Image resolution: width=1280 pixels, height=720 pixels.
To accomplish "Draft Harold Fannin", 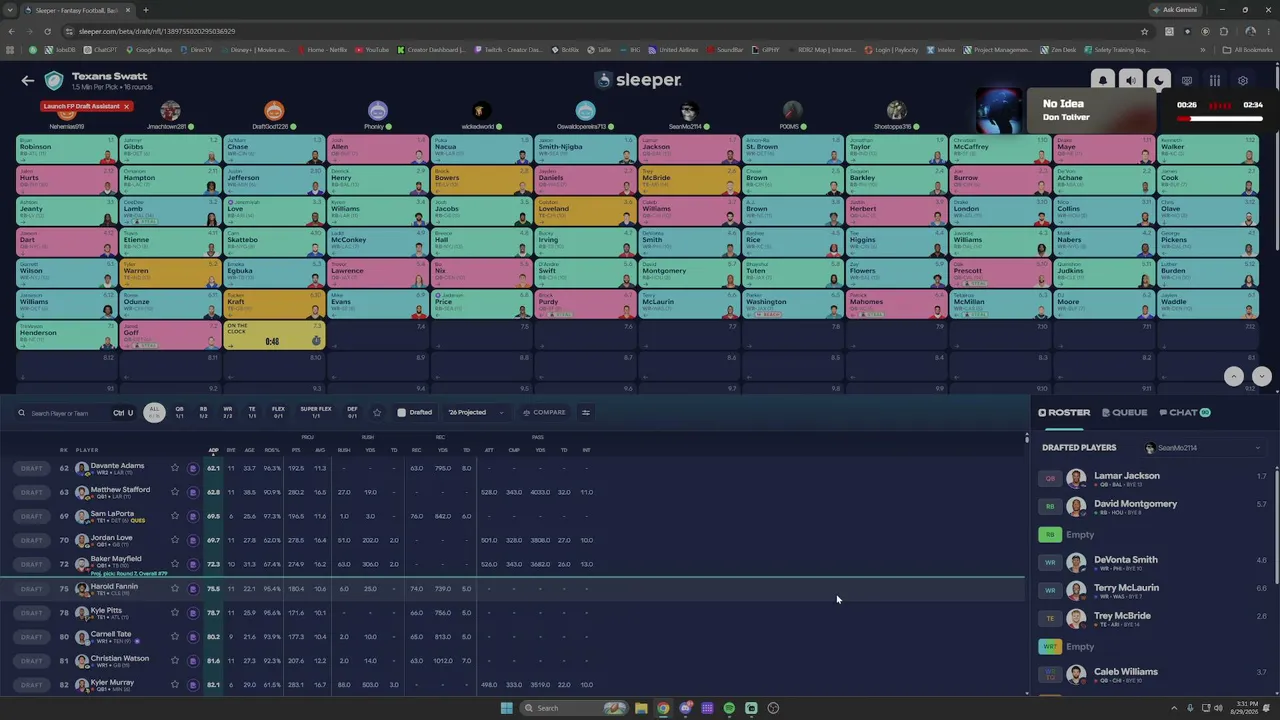I will (32, 589).
